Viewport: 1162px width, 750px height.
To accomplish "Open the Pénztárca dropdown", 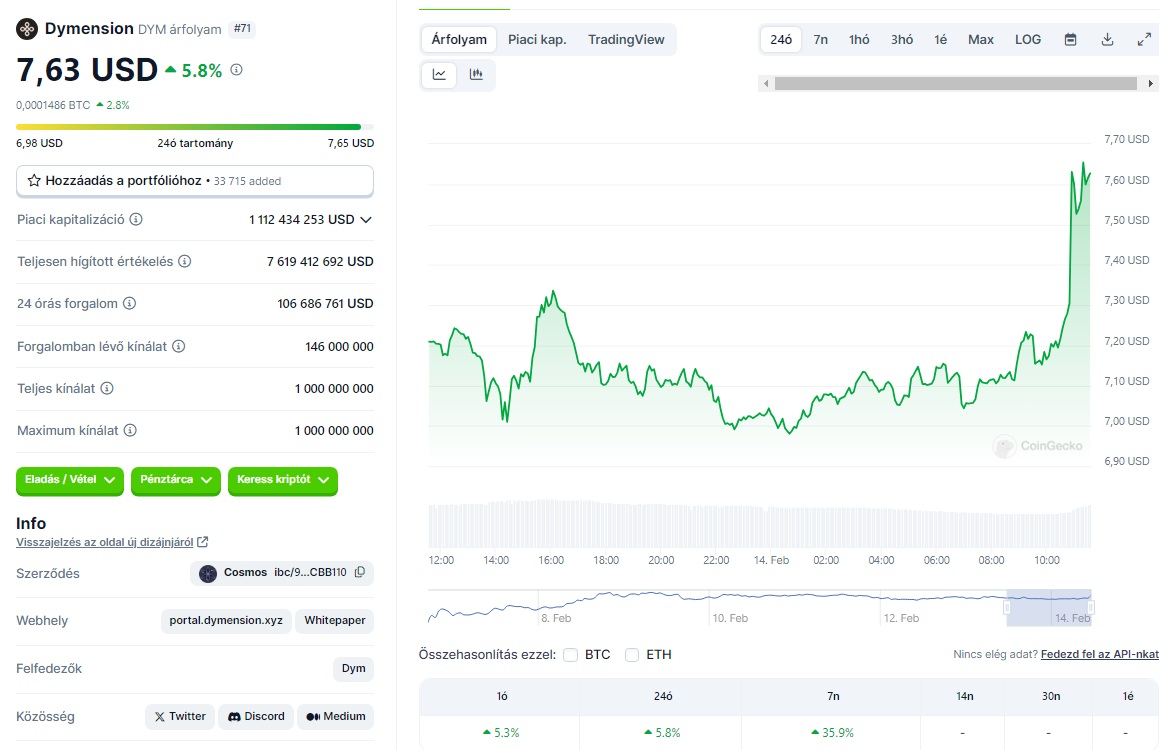I will coord(176,479).
